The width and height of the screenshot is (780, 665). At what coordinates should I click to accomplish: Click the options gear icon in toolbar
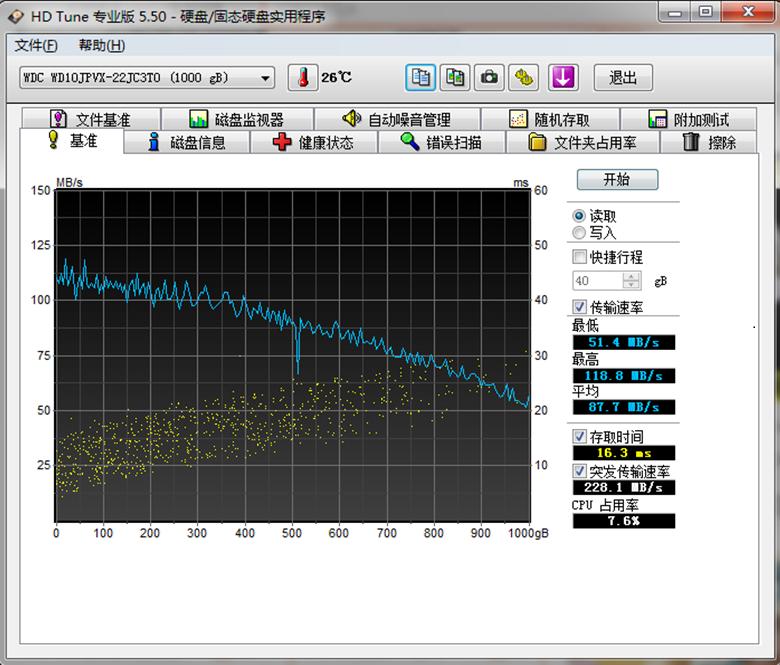523,77
